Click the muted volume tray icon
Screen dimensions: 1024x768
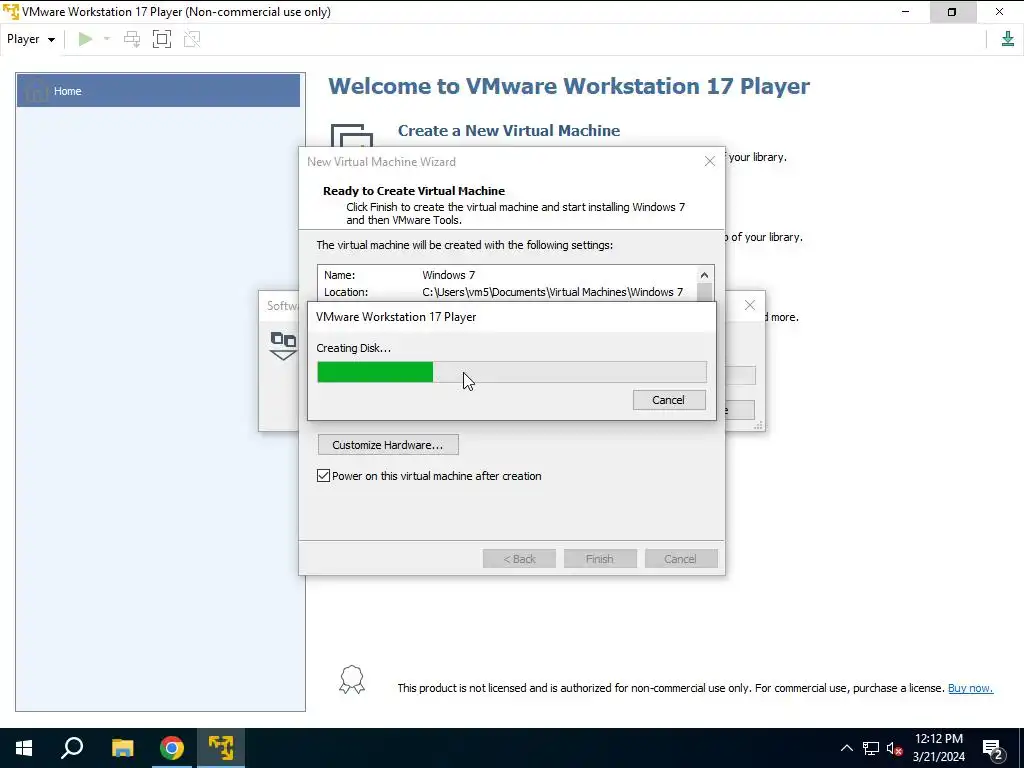tap(894, 748)
